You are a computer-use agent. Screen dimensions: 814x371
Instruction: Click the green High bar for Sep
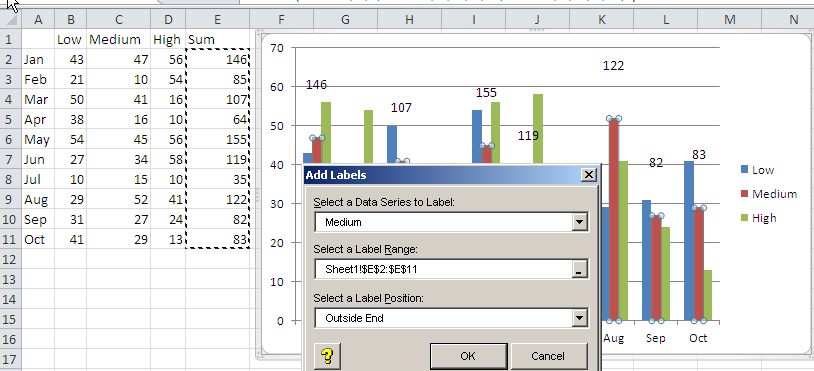pos(666,274)
